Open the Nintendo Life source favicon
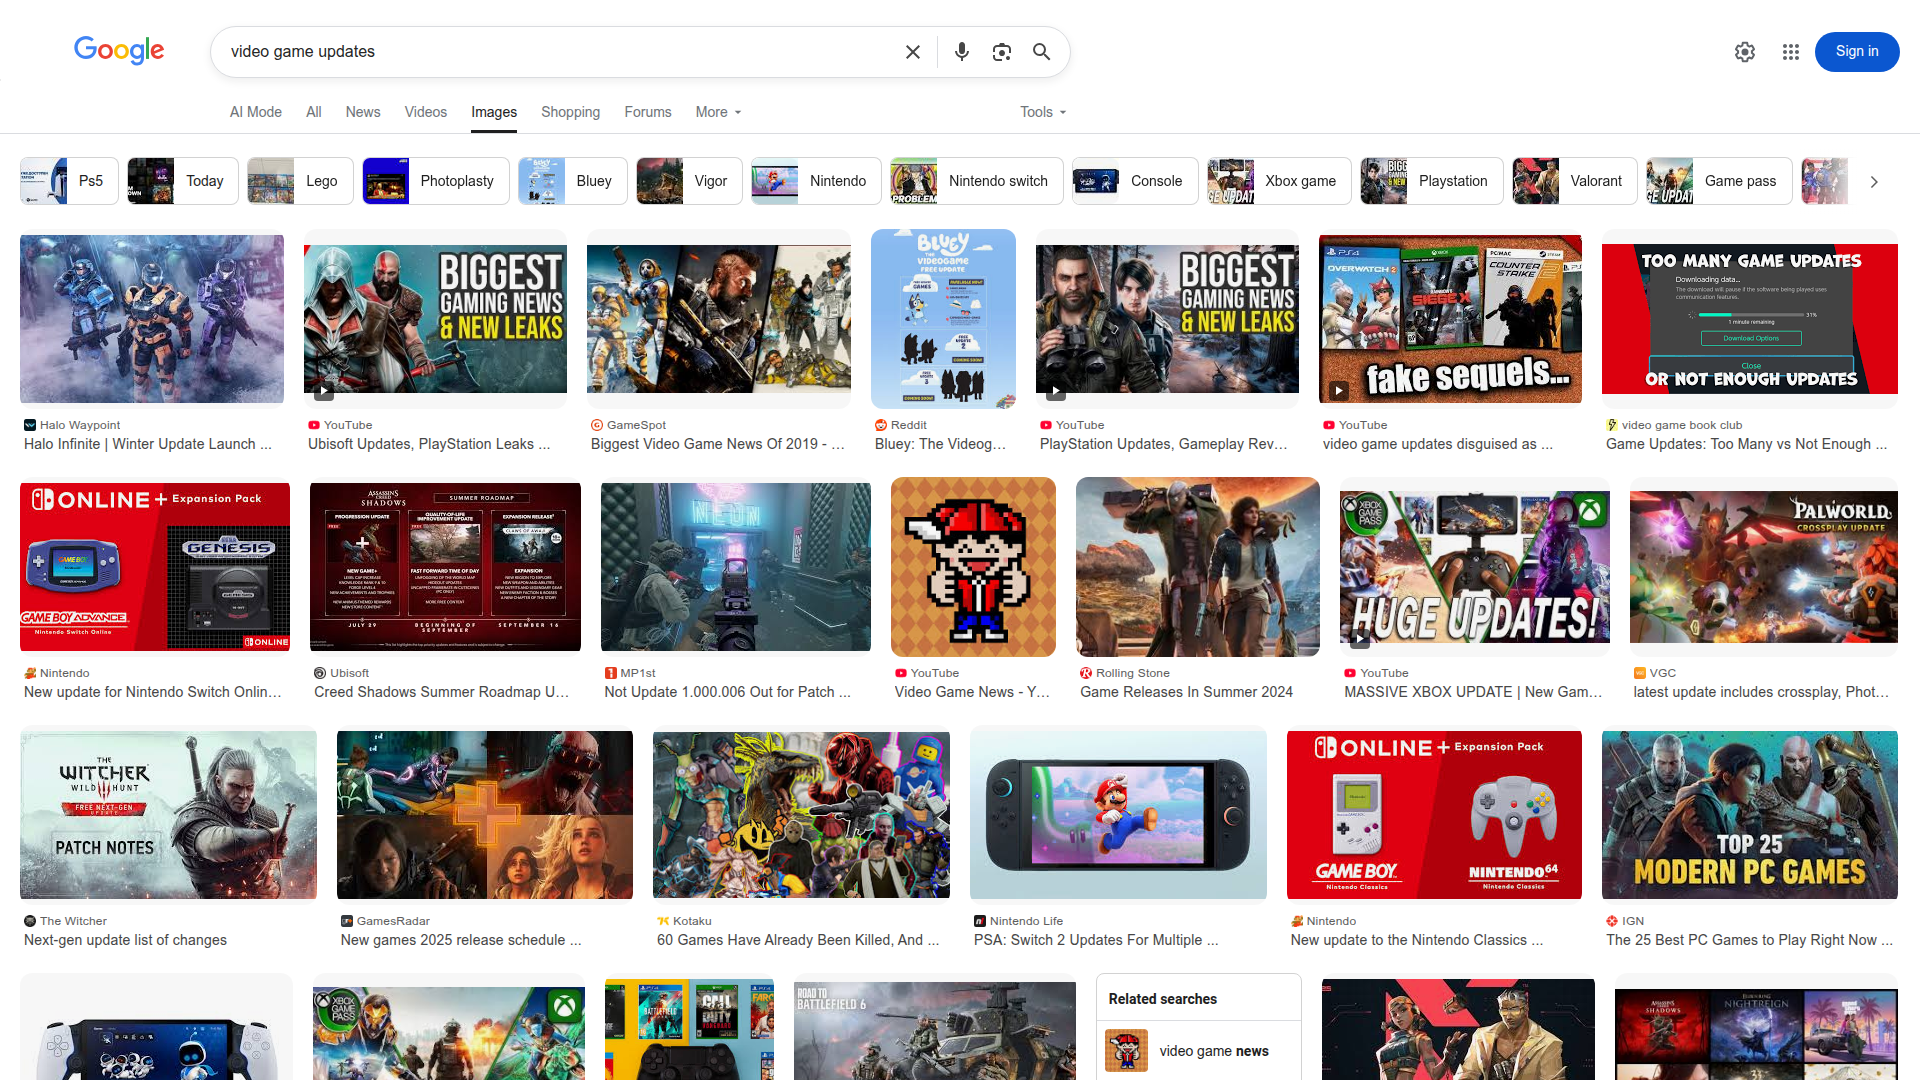This screenshot has width=1920, height=1080. 980,921
